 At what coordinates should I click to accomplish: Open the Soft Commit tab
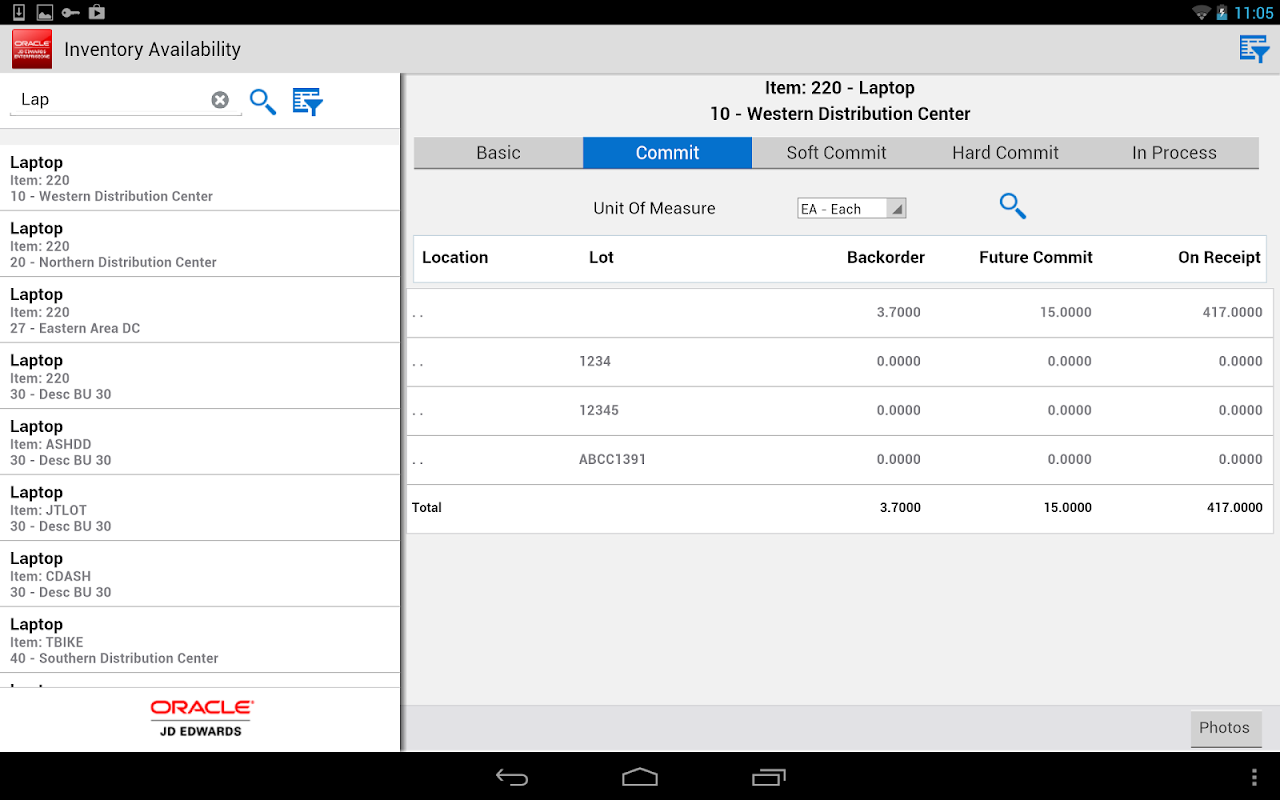(836, 153)
